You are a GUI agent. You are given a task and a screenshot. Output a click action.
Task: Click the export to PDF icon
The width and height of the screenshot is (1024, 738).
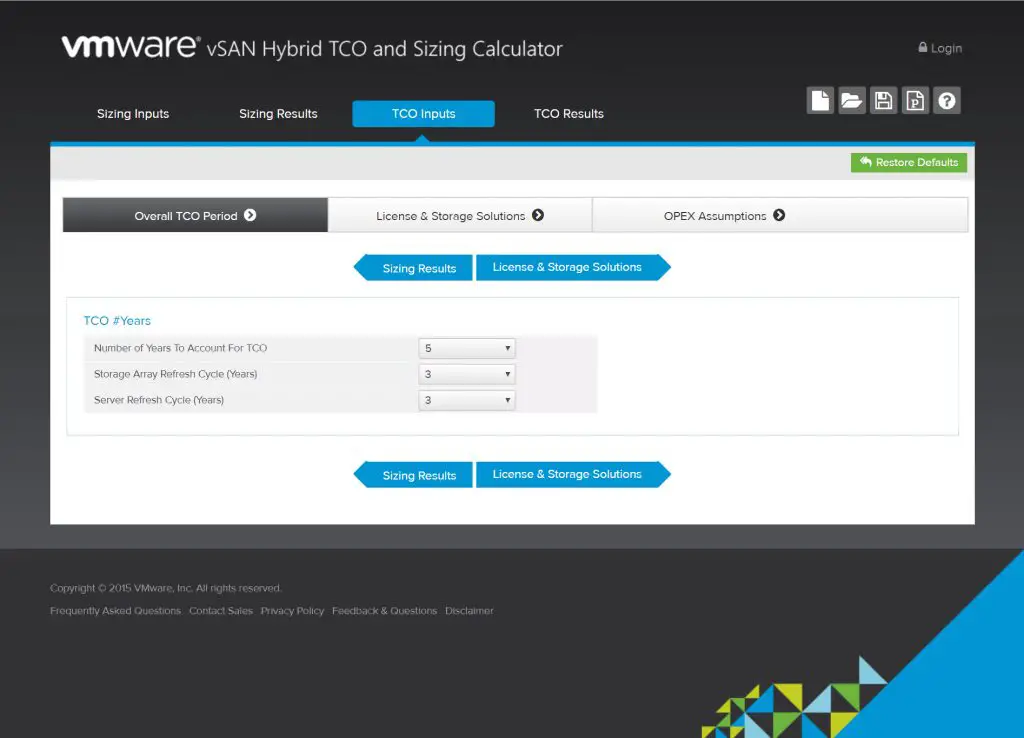pos(915,101)
